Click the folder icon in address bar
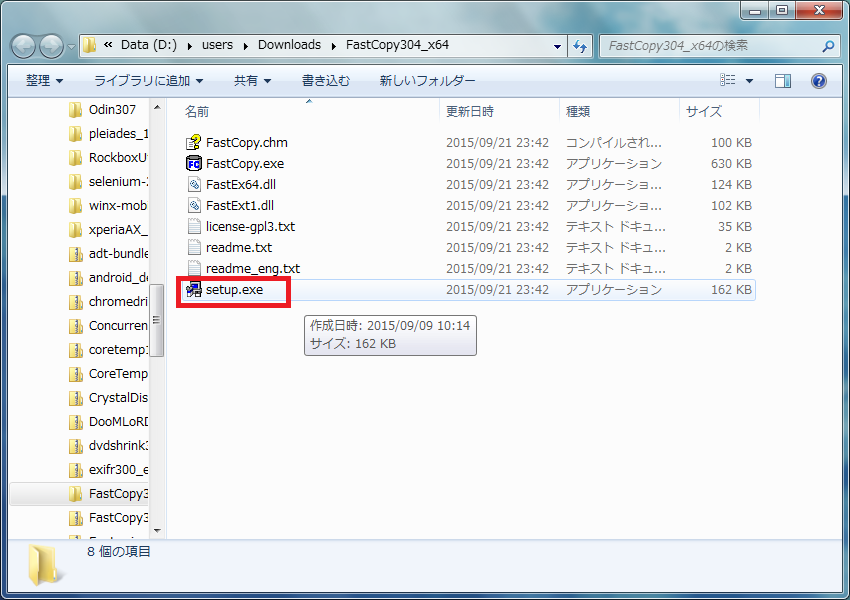The image size is (850, 600). point(90,45)
